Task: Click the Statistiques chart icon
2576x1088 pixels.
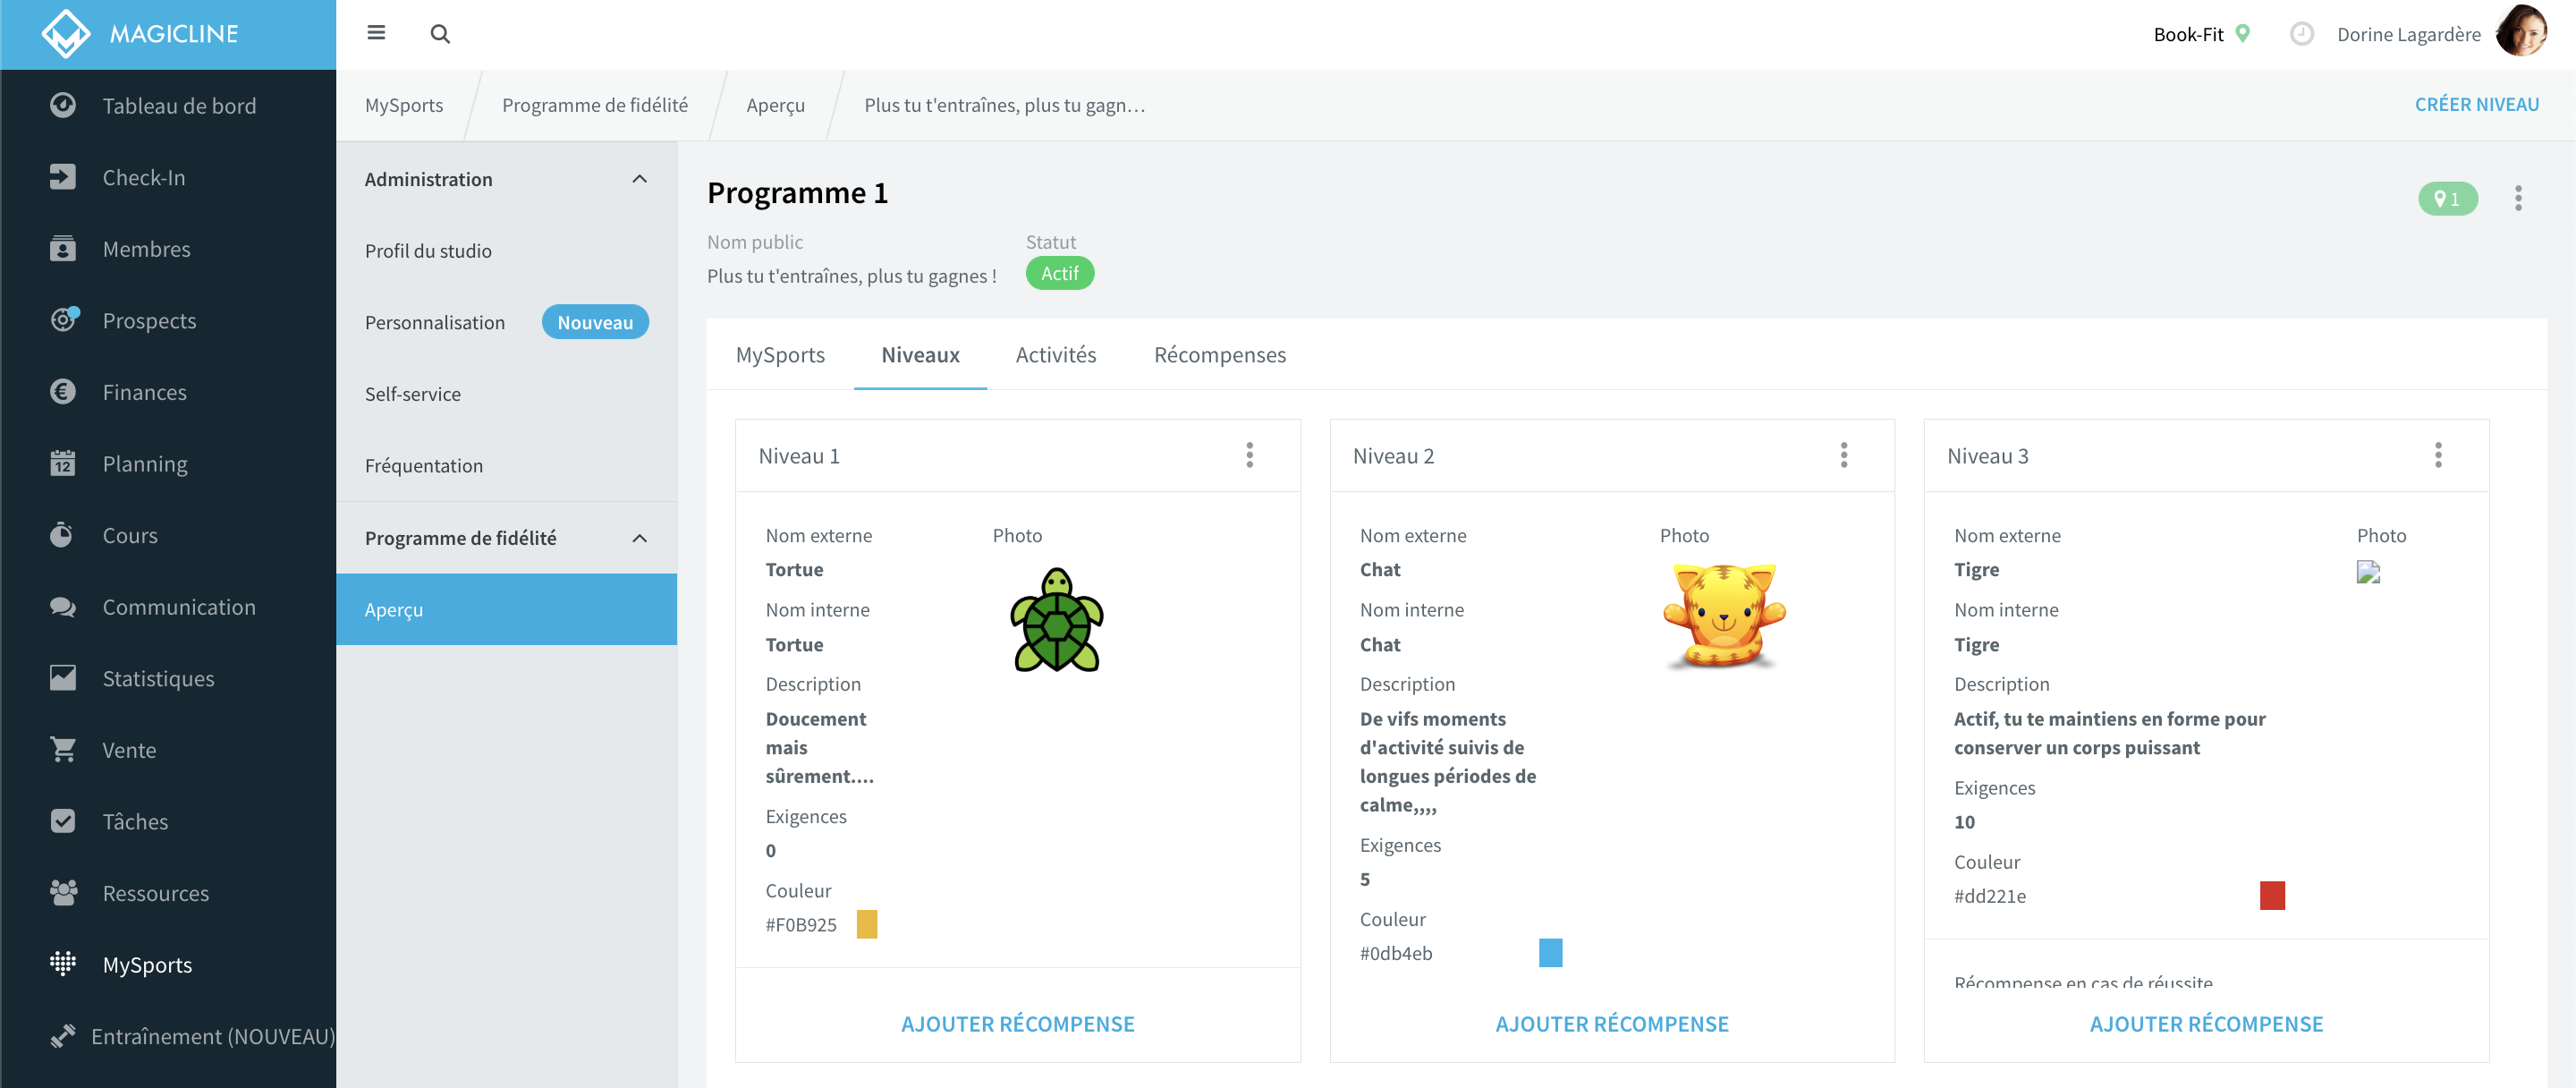Action: 63,678
